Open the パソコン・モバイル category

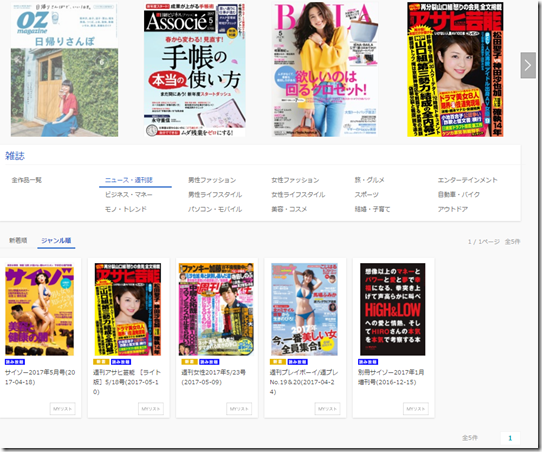tap(215, 209)
